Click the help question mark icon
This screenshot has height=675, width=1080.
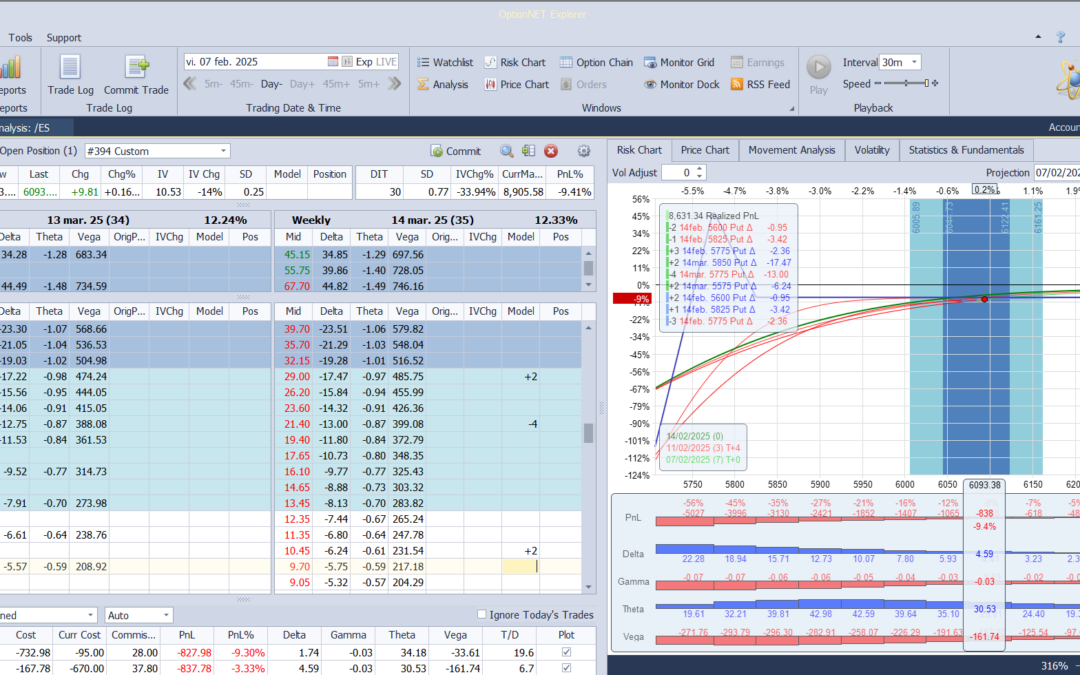[x=1061, y=37]
